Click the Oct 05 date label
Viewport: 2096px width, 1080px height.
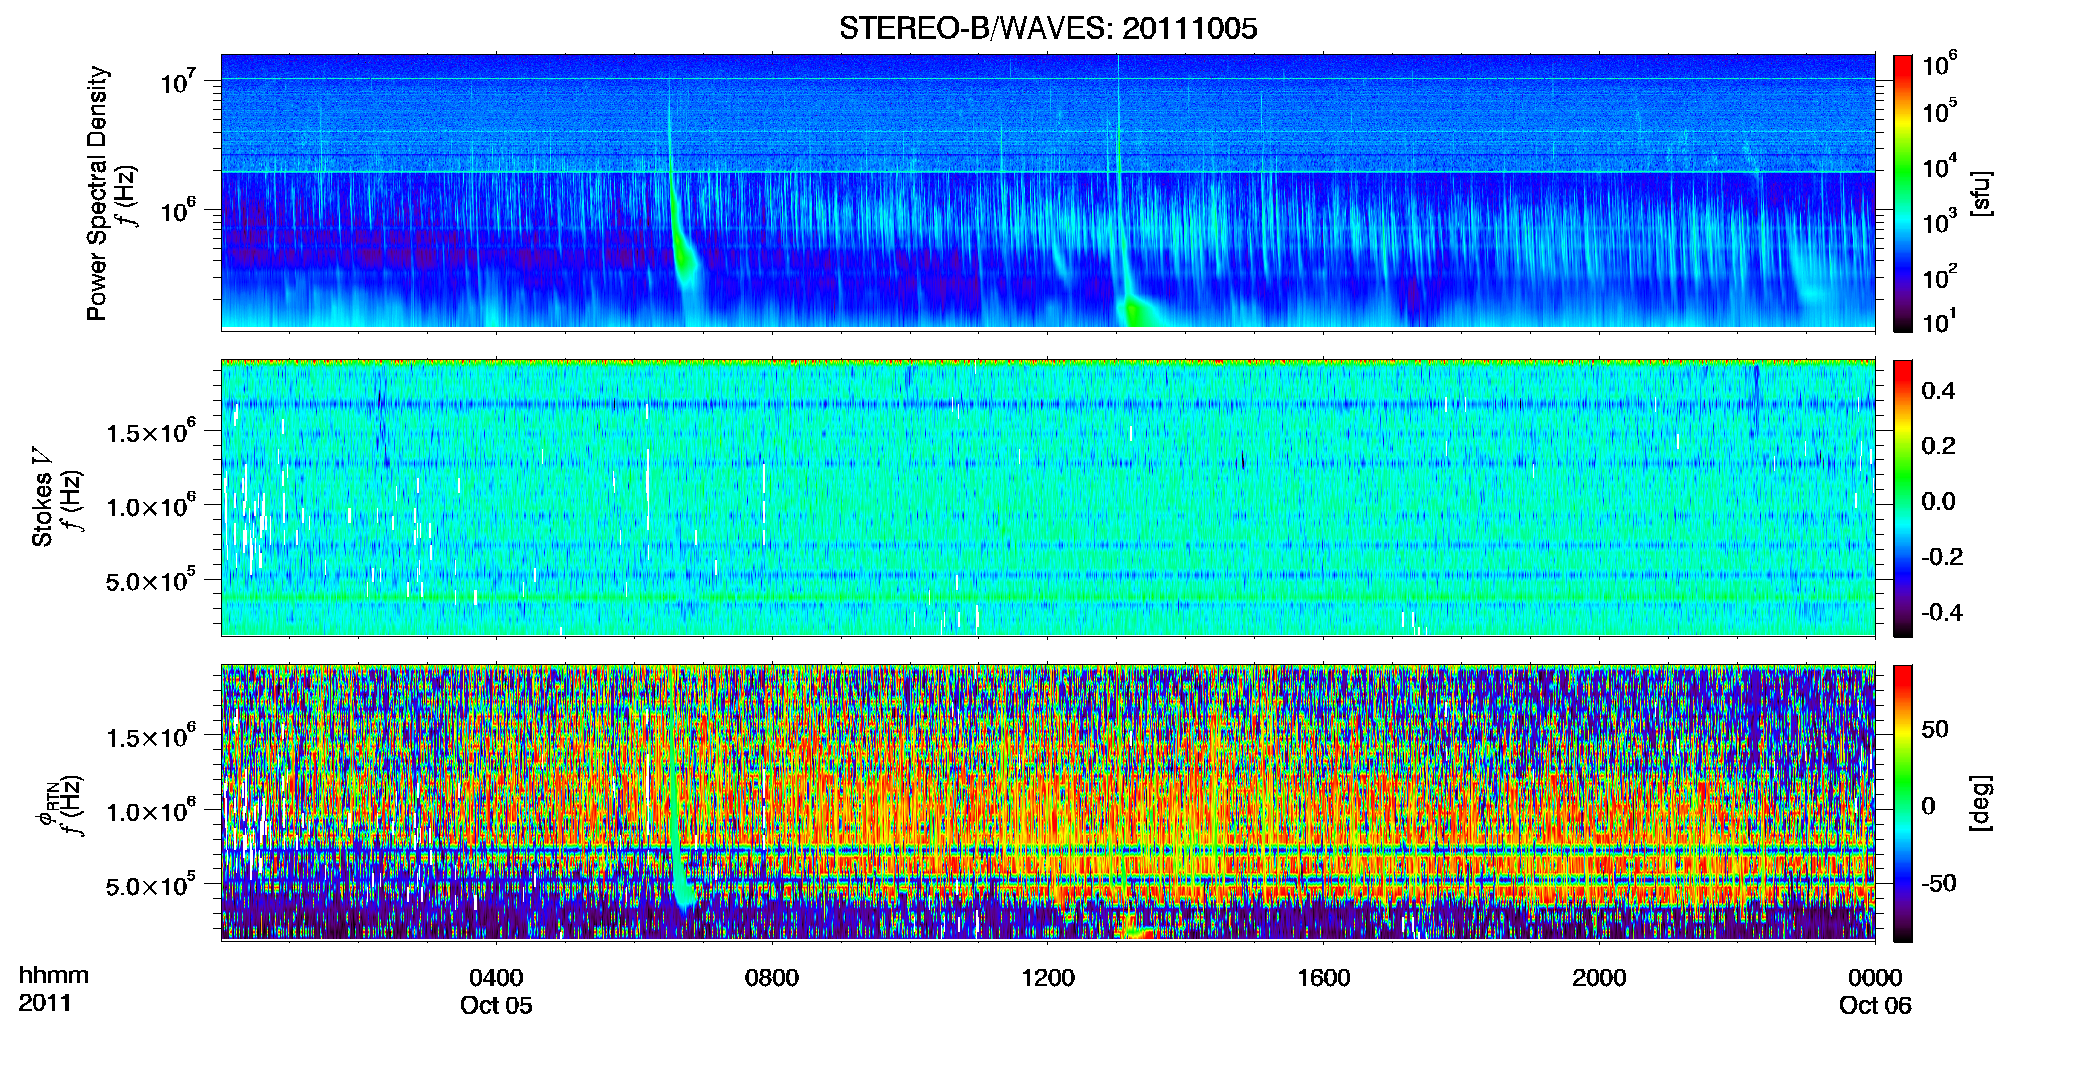[x=496, y=1006]
